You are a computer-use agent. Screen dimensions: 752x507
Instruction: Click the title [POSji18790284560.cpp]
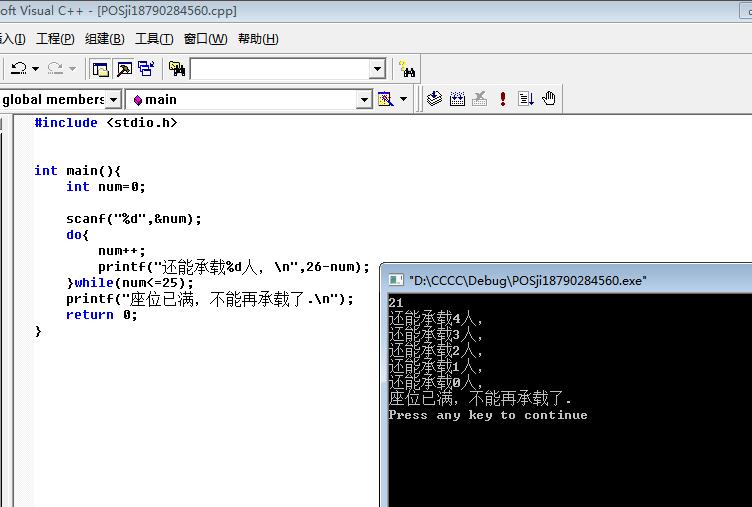pos(167,11)
